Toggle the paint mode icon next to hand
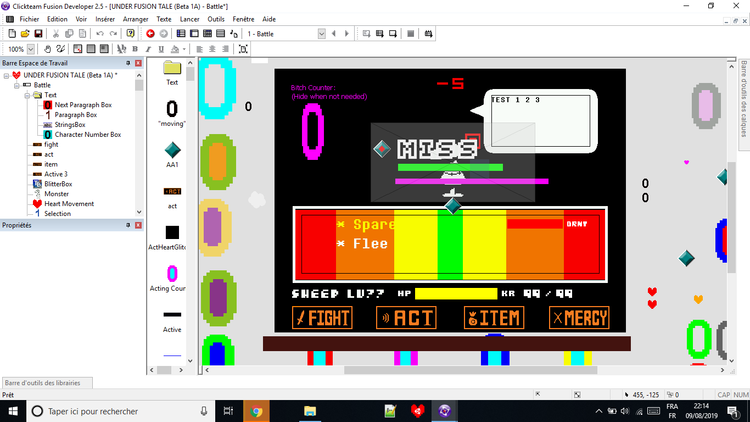The width and height of the screenshot is (750, 422). pyautogui.click(x=60, y=49)
